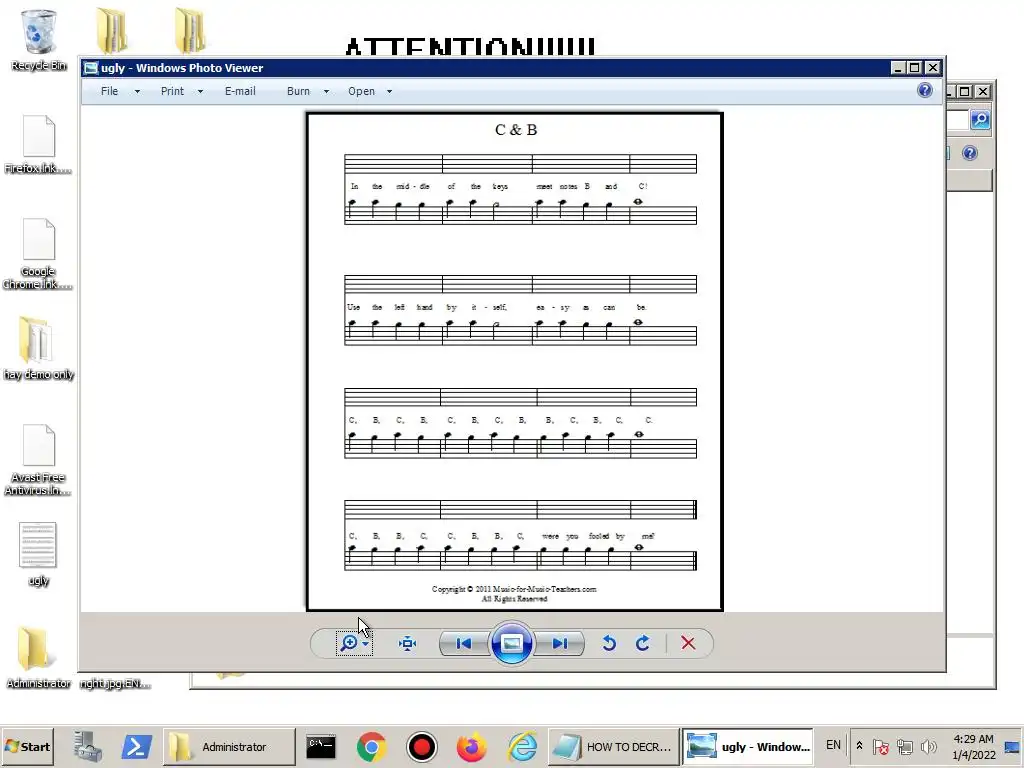Select the Google Chrome.lnk desktop file
The image size is (1024, 768).
pos(39,254)
